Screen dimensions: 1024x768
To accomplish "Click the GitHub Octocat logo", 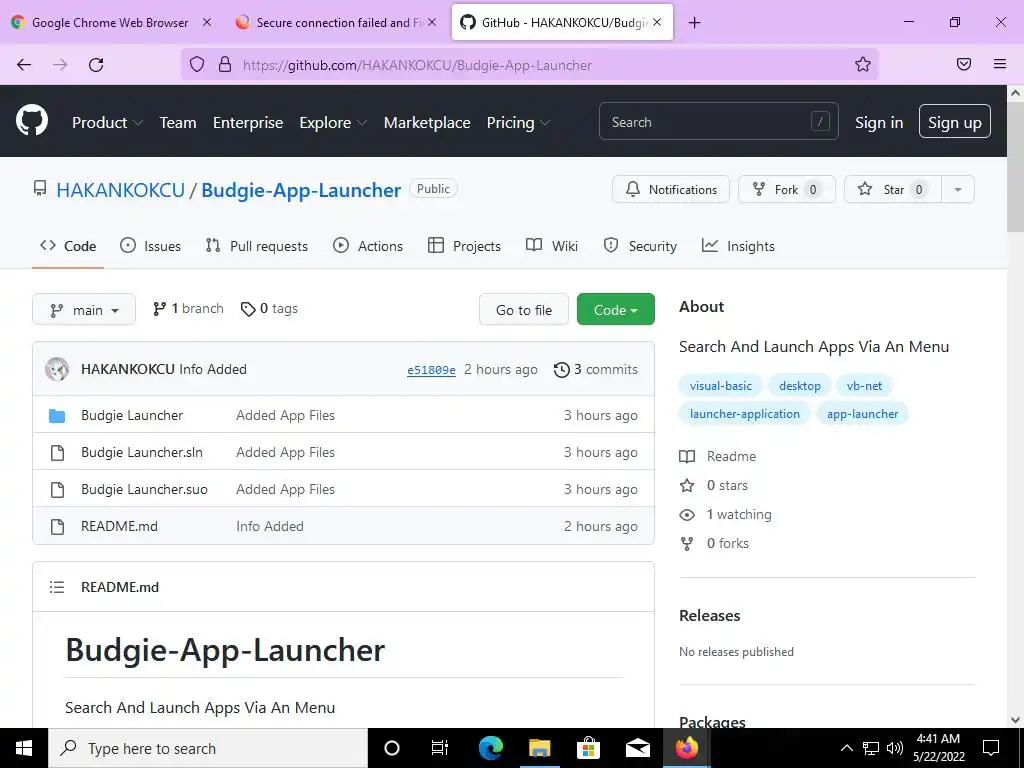I will [x=32, y=121].
